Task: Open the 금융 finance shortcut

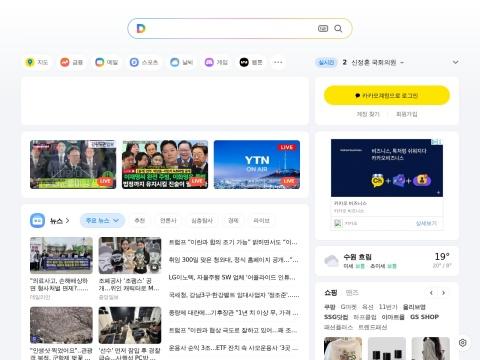Action: point(71,62)
